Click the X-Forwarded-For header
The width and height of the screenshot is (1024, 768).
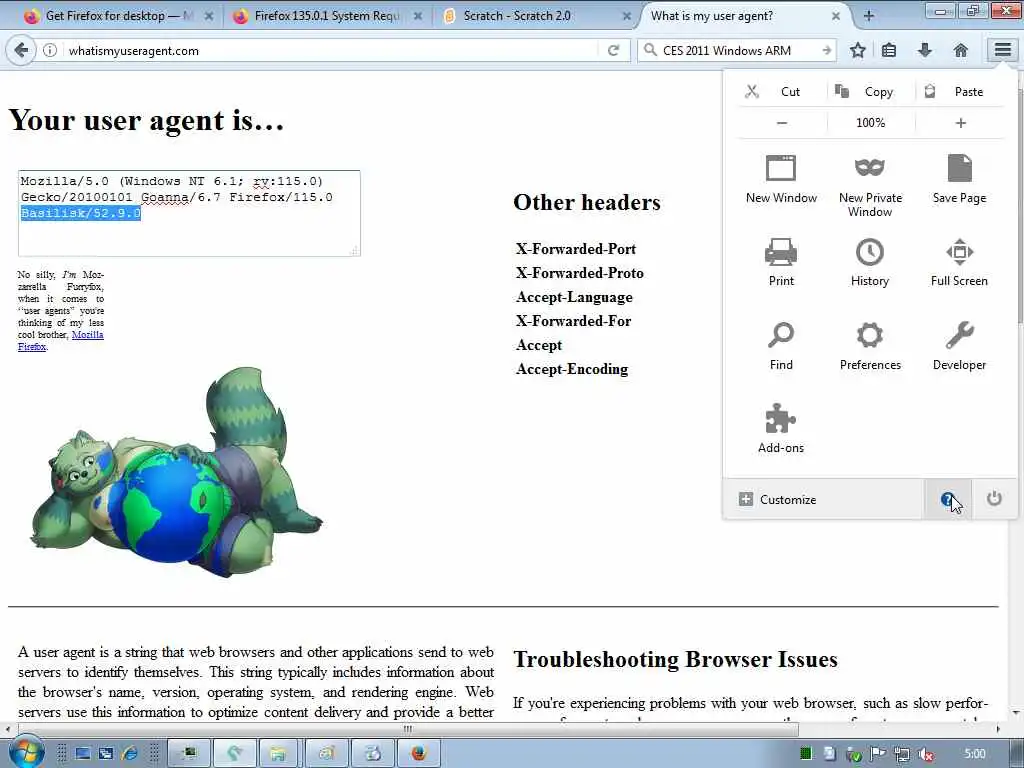(573, 321)
